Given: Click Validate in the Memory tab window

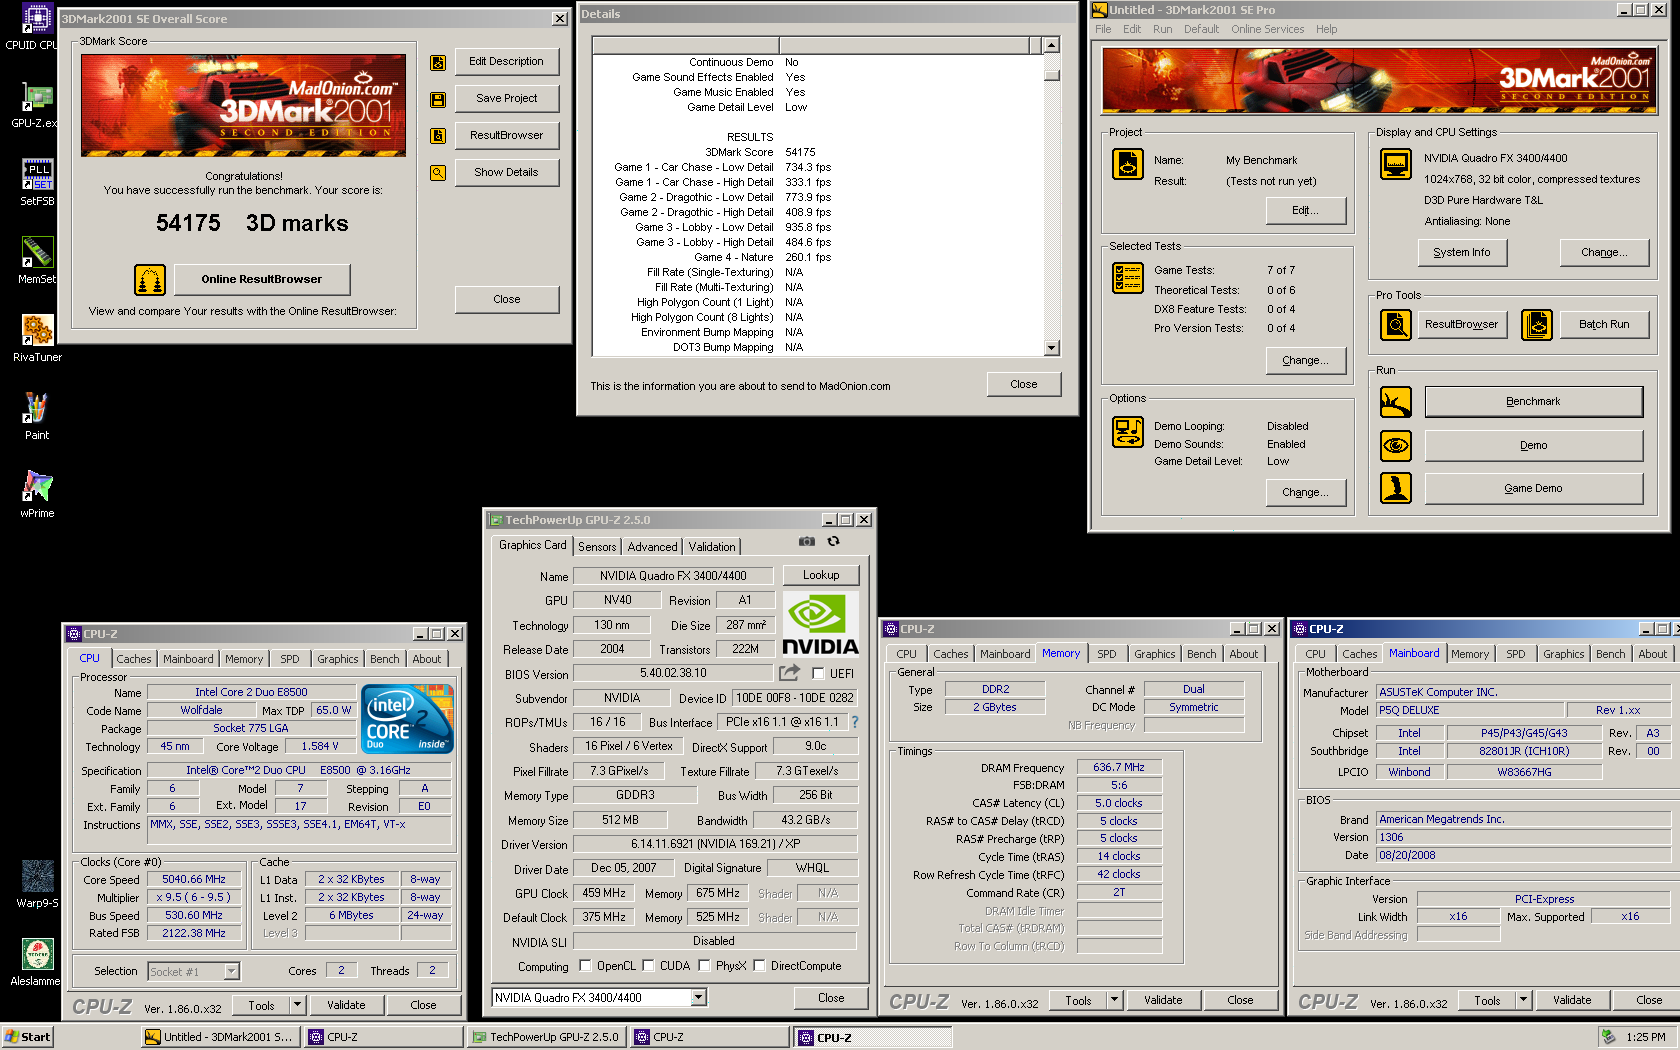Looking at the screenshot, I should 1163,1001.
